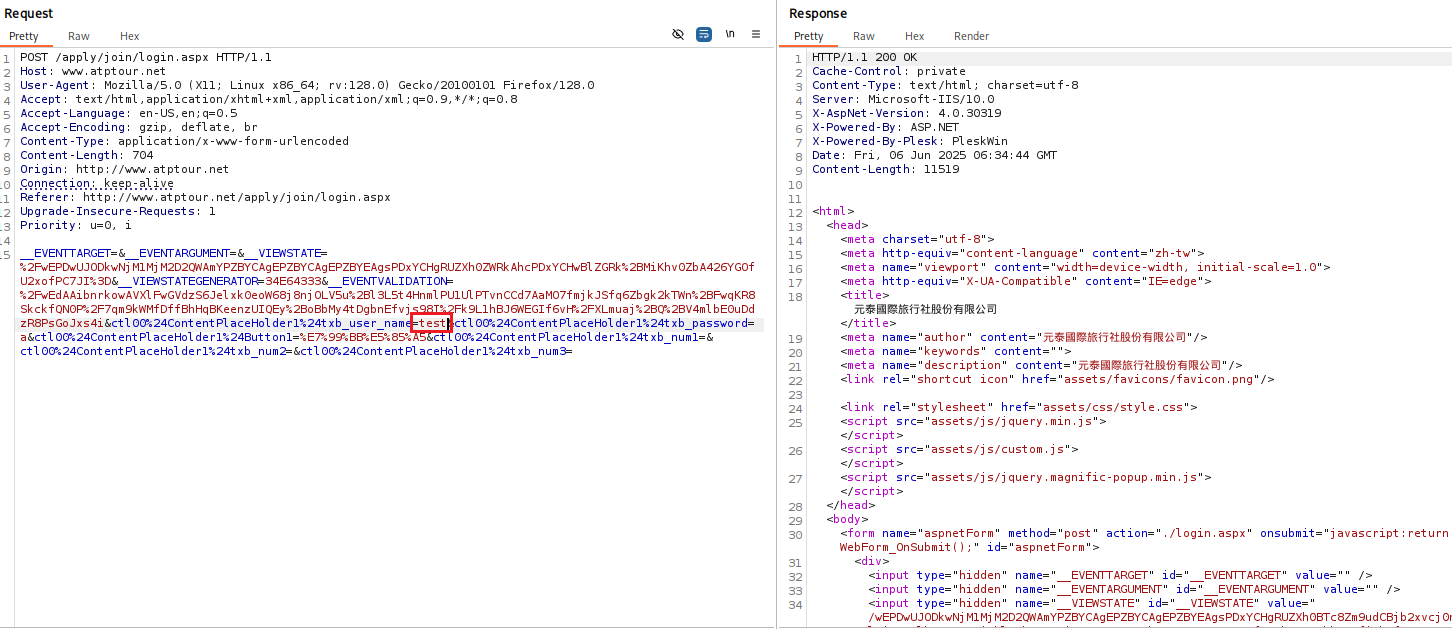Click the X-AspNet-Version: 4.0.30319 header
The width and height of the screenshot is (1452, 629).
click(x=906, y=113)
